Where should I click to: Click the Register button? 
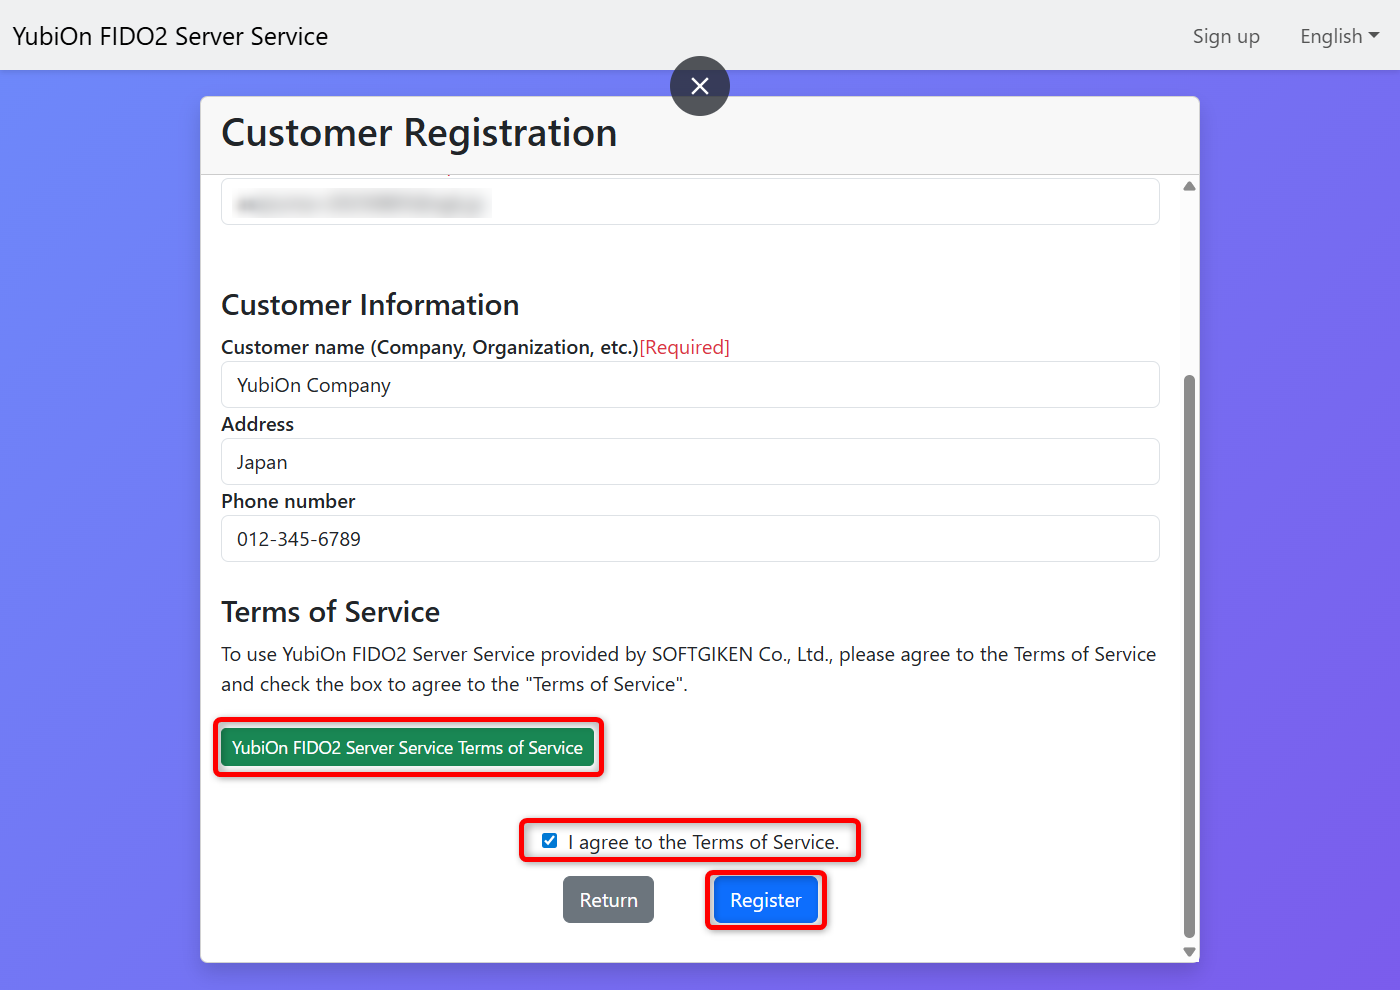[766, 900]
